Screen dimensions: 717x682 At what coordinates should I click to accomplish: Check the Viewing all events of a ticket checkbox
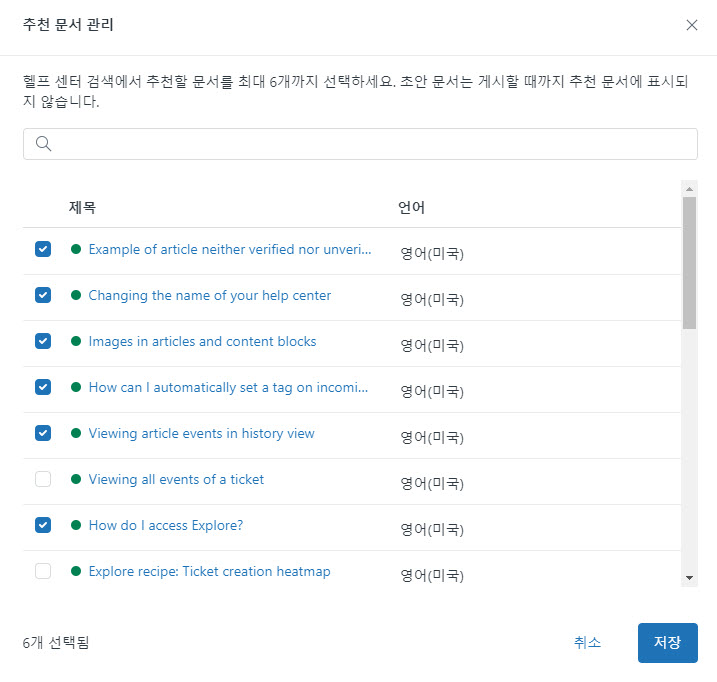43,479
